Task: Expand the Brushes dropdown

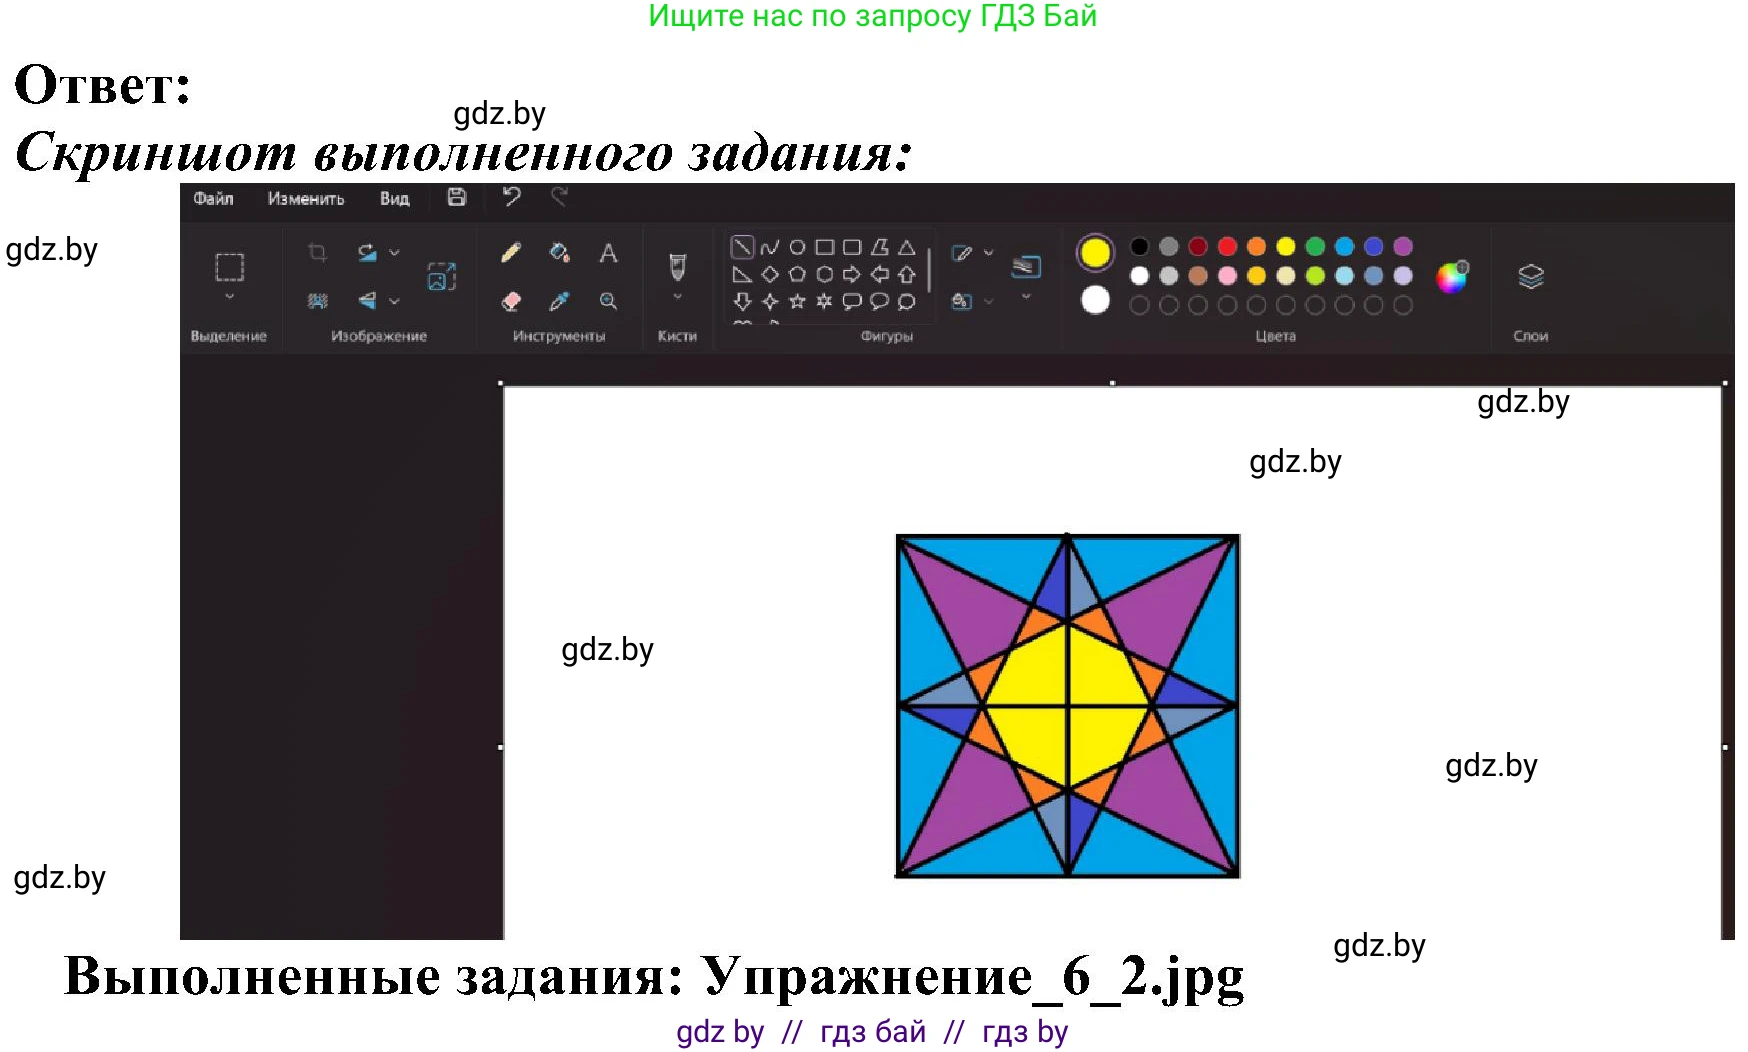Action: coord(677,297)
